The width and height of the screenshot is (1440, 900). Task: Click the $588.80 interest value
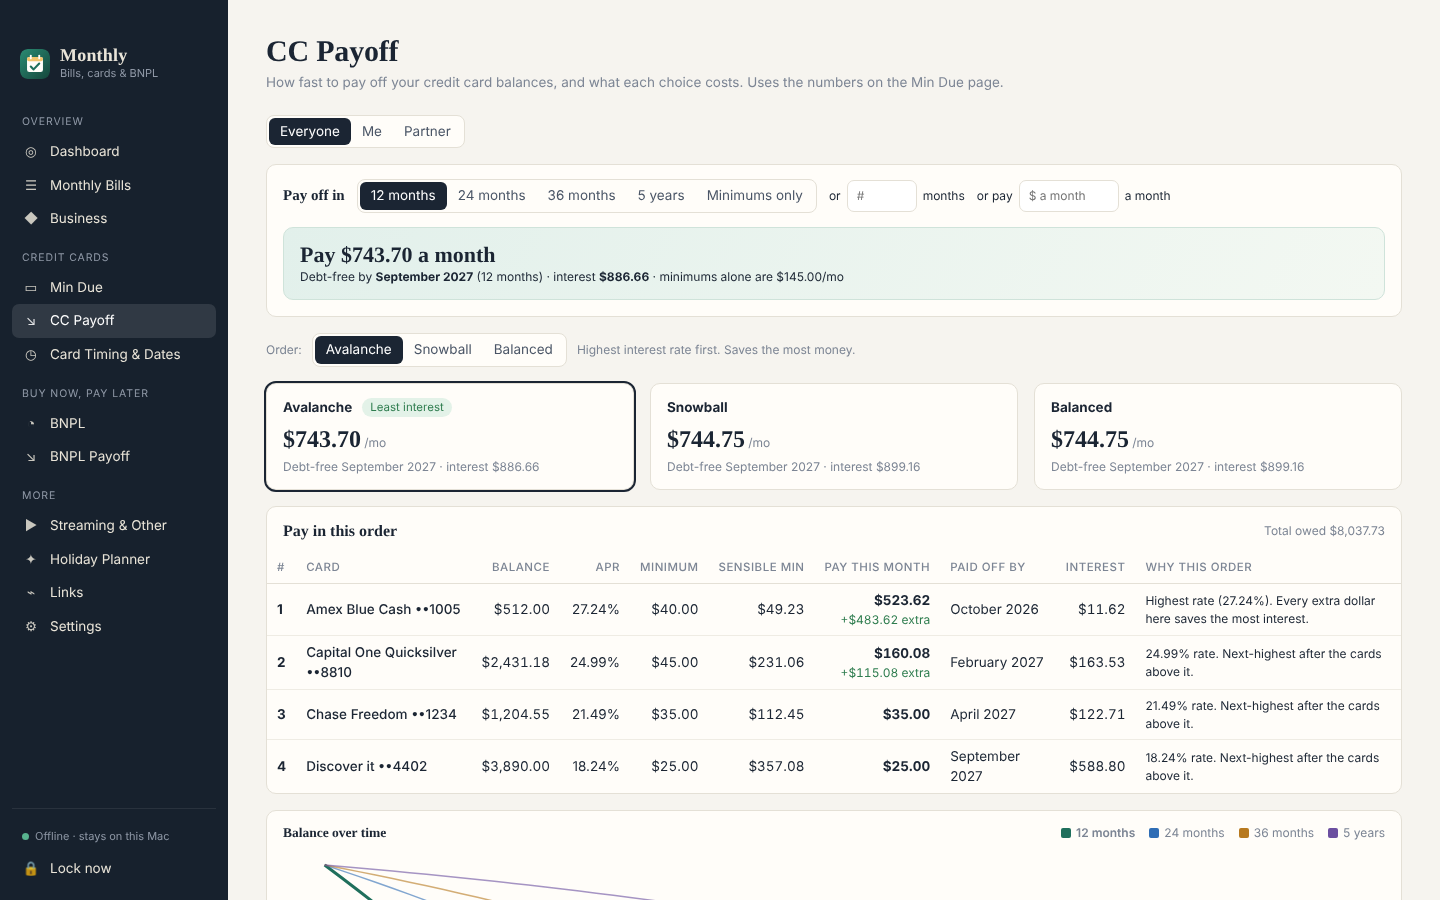[x=1097, y=766]
